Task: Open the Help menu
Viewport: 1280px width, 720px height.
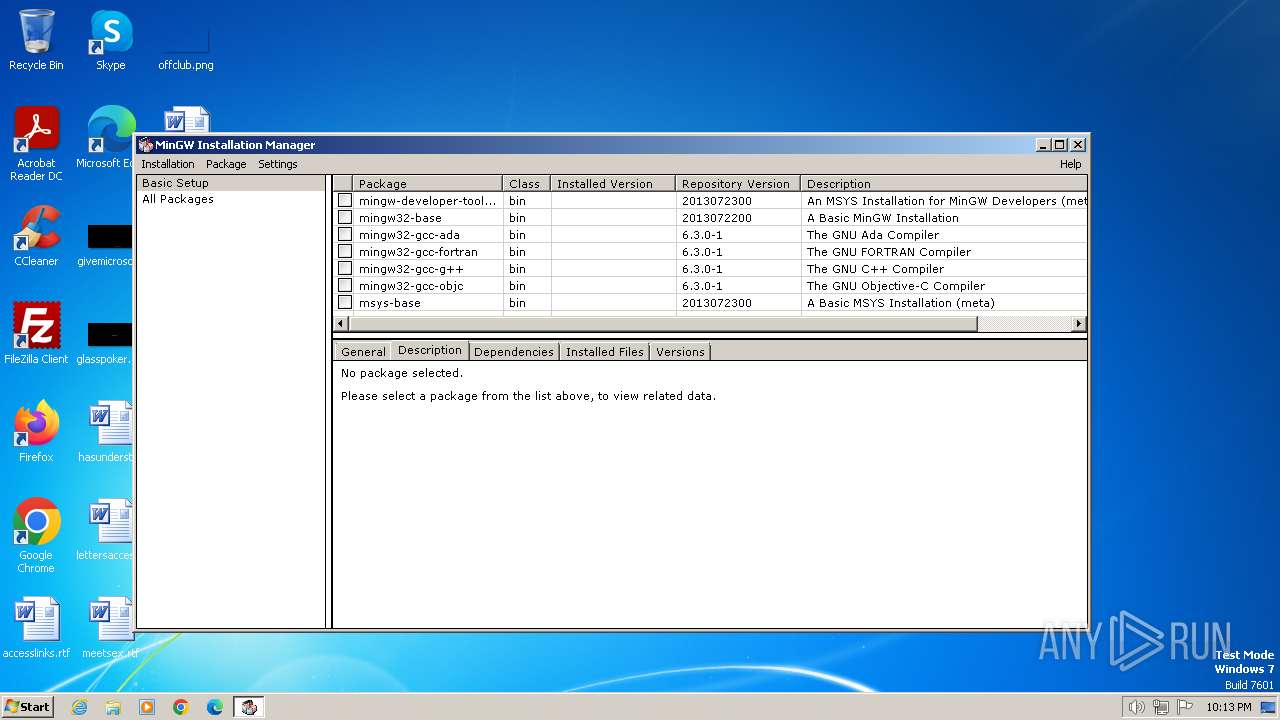Action: 1070,164
